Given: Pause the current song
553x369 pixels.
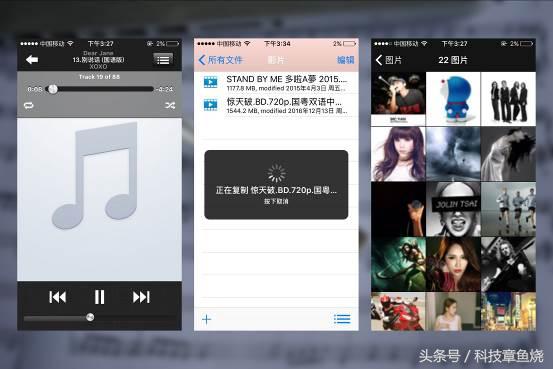Looking at the screenshot, I should click(99, 297).
